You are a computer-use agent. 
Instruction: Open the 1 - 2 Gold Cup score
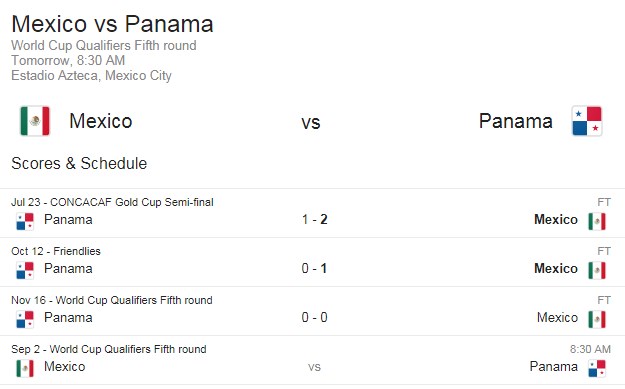(x=314, y=219)
